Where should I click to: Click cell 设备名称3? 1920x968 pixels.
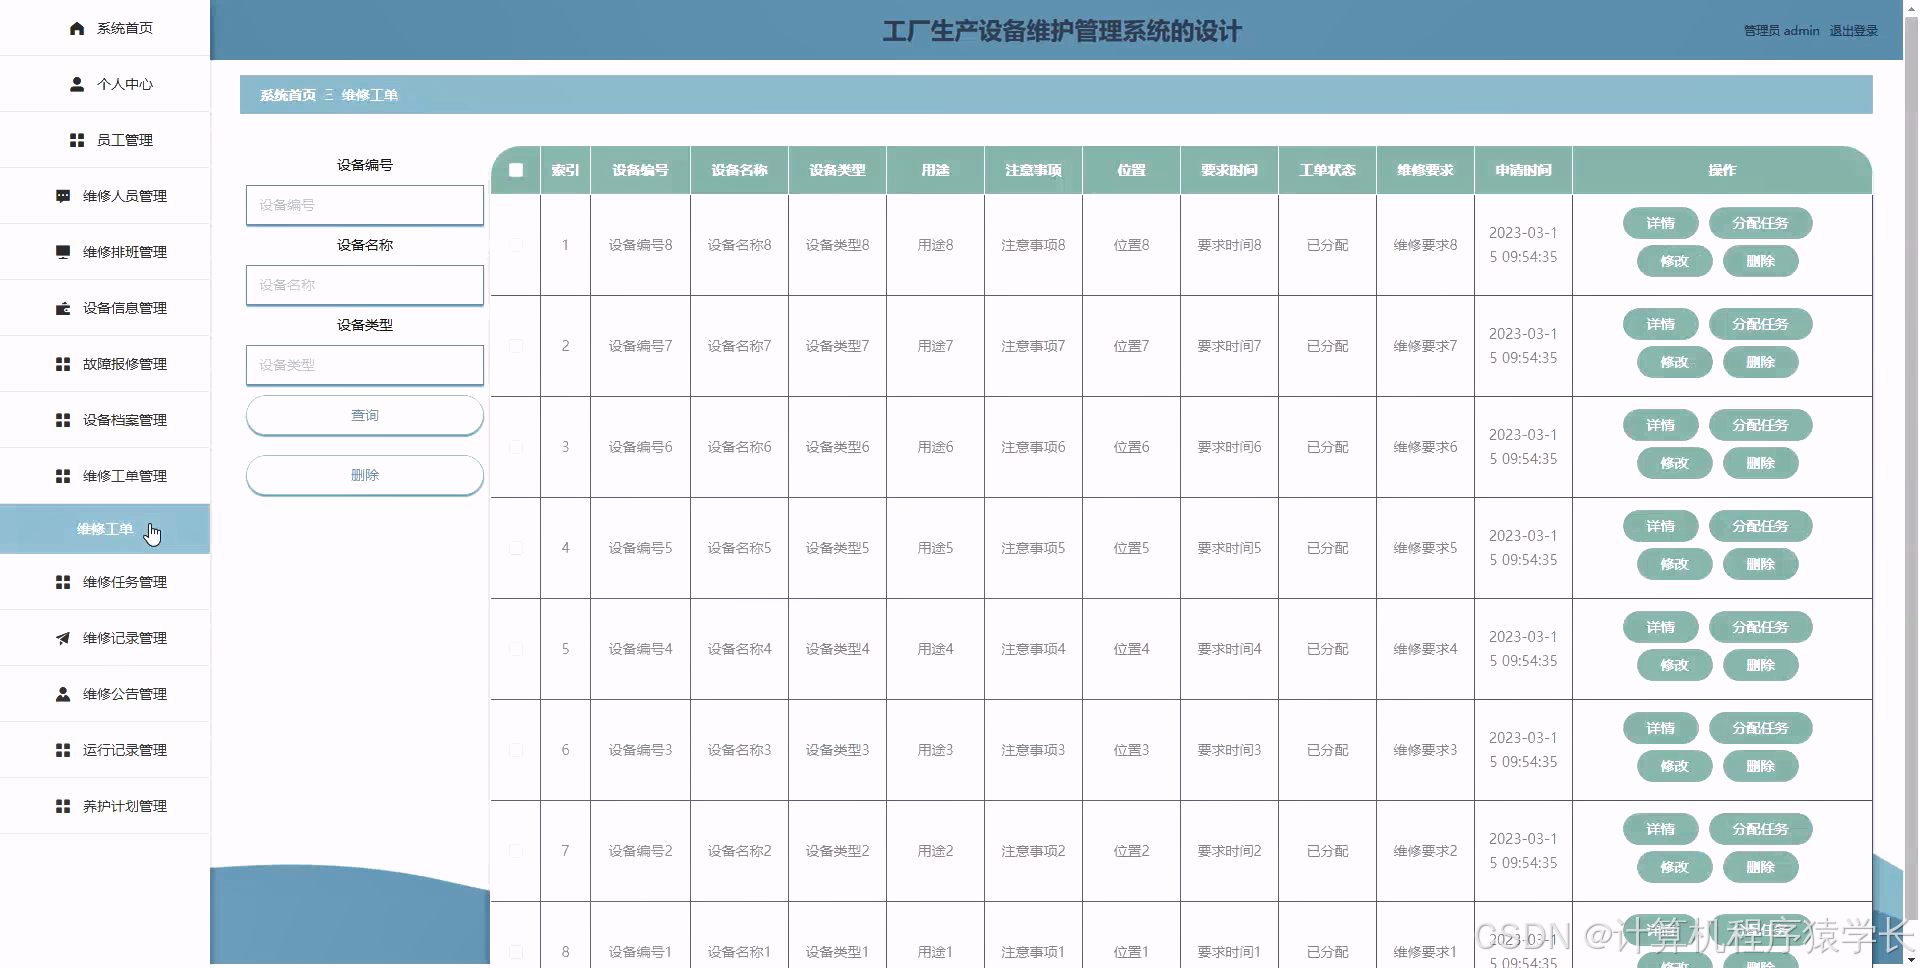tap(739, 750)
